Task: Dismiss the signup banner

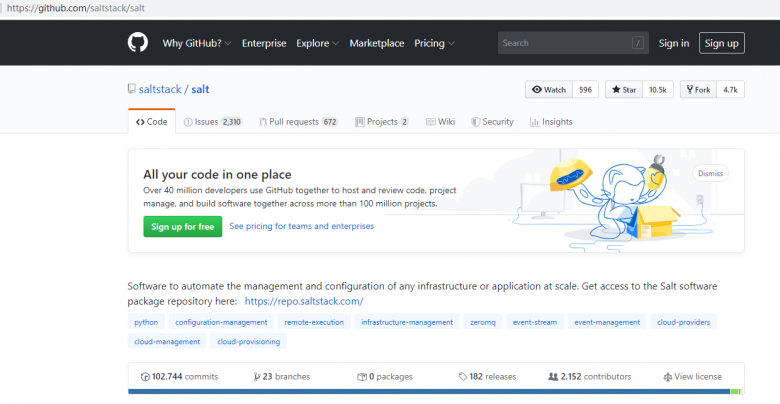Action: (x=710, y=173)
